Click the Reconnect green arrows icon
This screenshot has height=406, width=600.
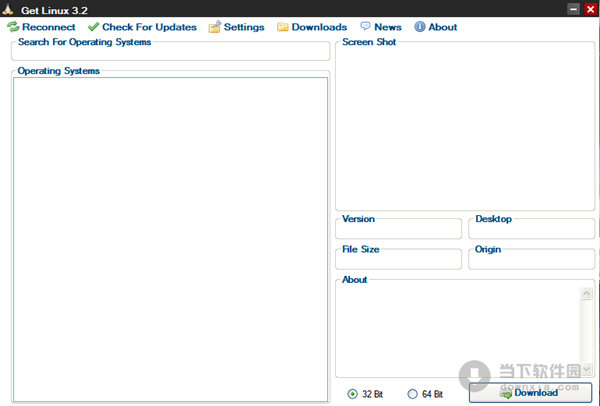(x=13, y=27)
